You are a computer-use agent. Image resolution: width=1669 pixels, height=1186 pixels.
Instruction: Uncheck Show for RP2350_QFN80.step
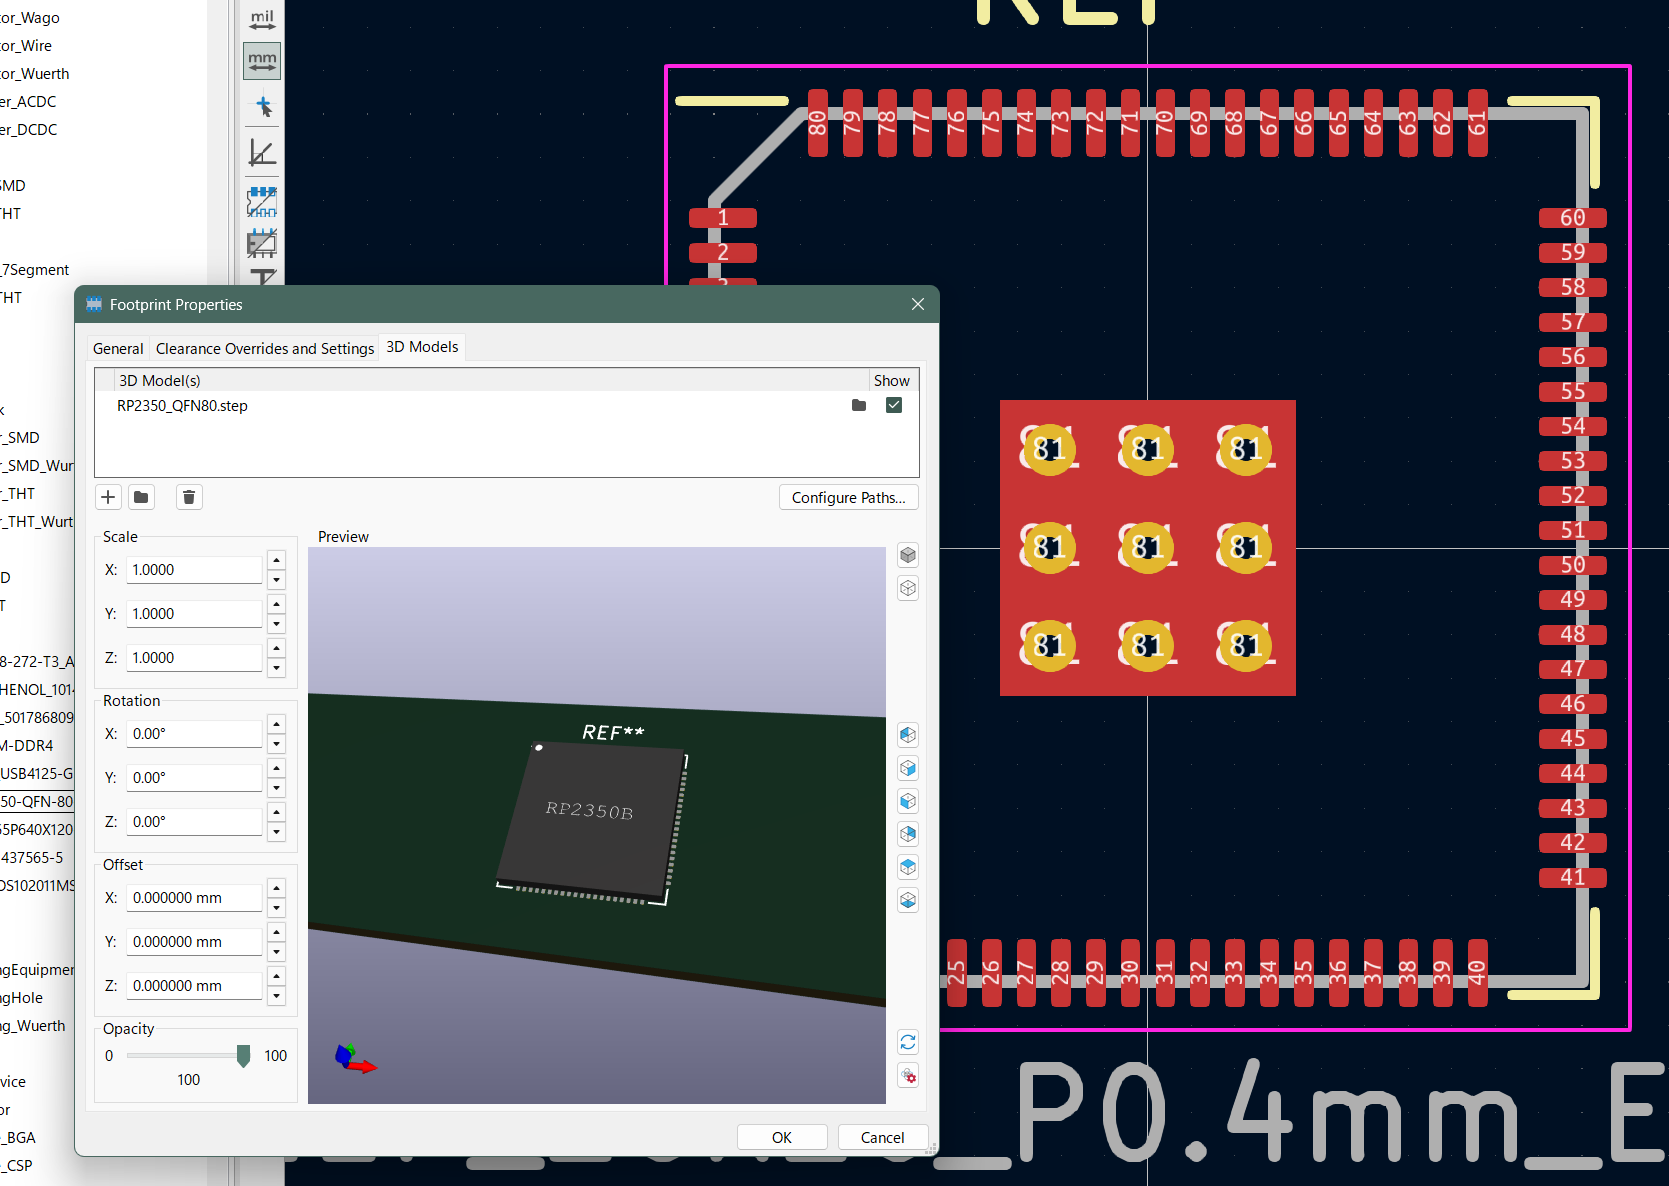[x=894, y=405]
